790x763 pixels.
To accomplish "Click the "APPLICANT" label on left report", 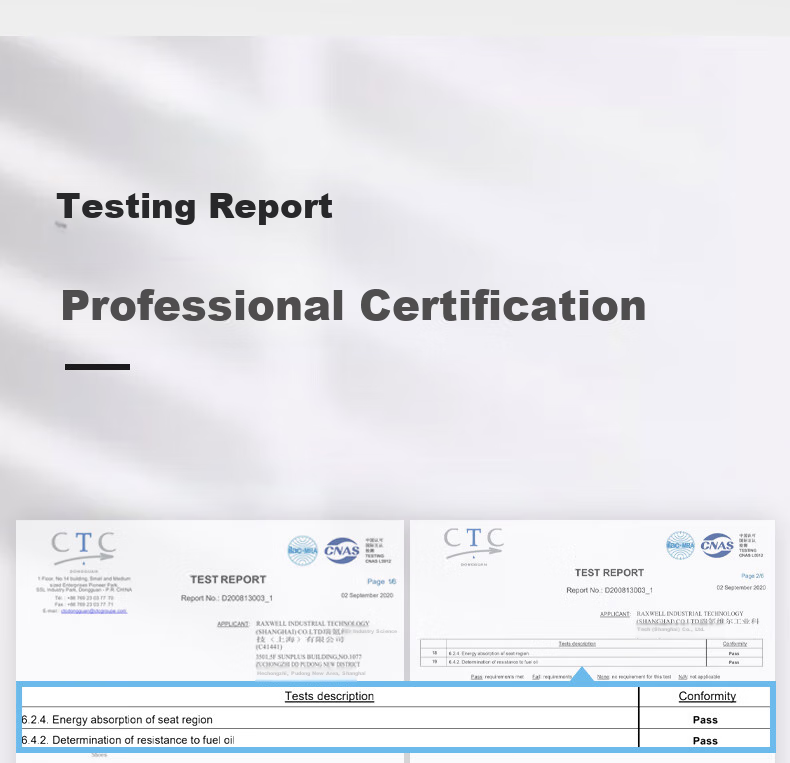I will (233, 624).
